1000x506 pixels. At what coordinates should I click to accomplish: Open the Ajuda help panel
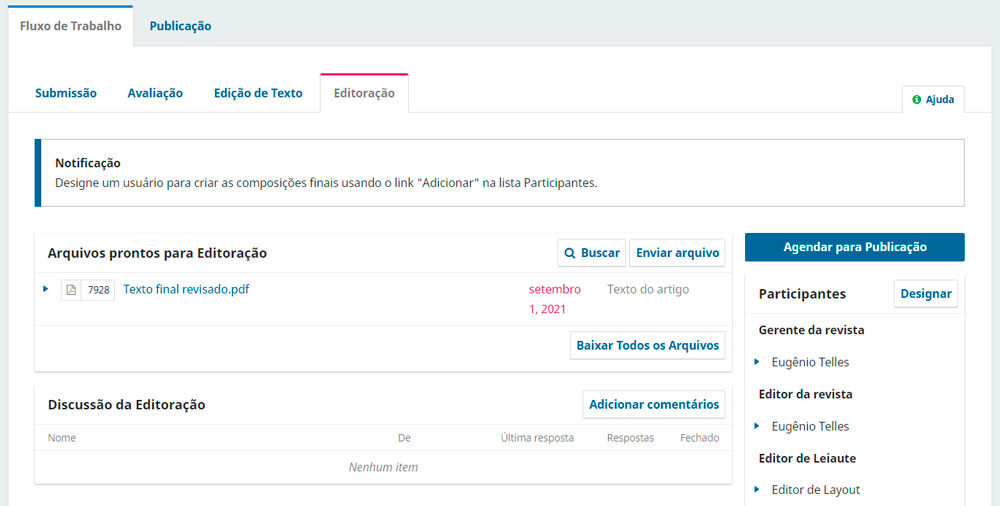(933, 100)
